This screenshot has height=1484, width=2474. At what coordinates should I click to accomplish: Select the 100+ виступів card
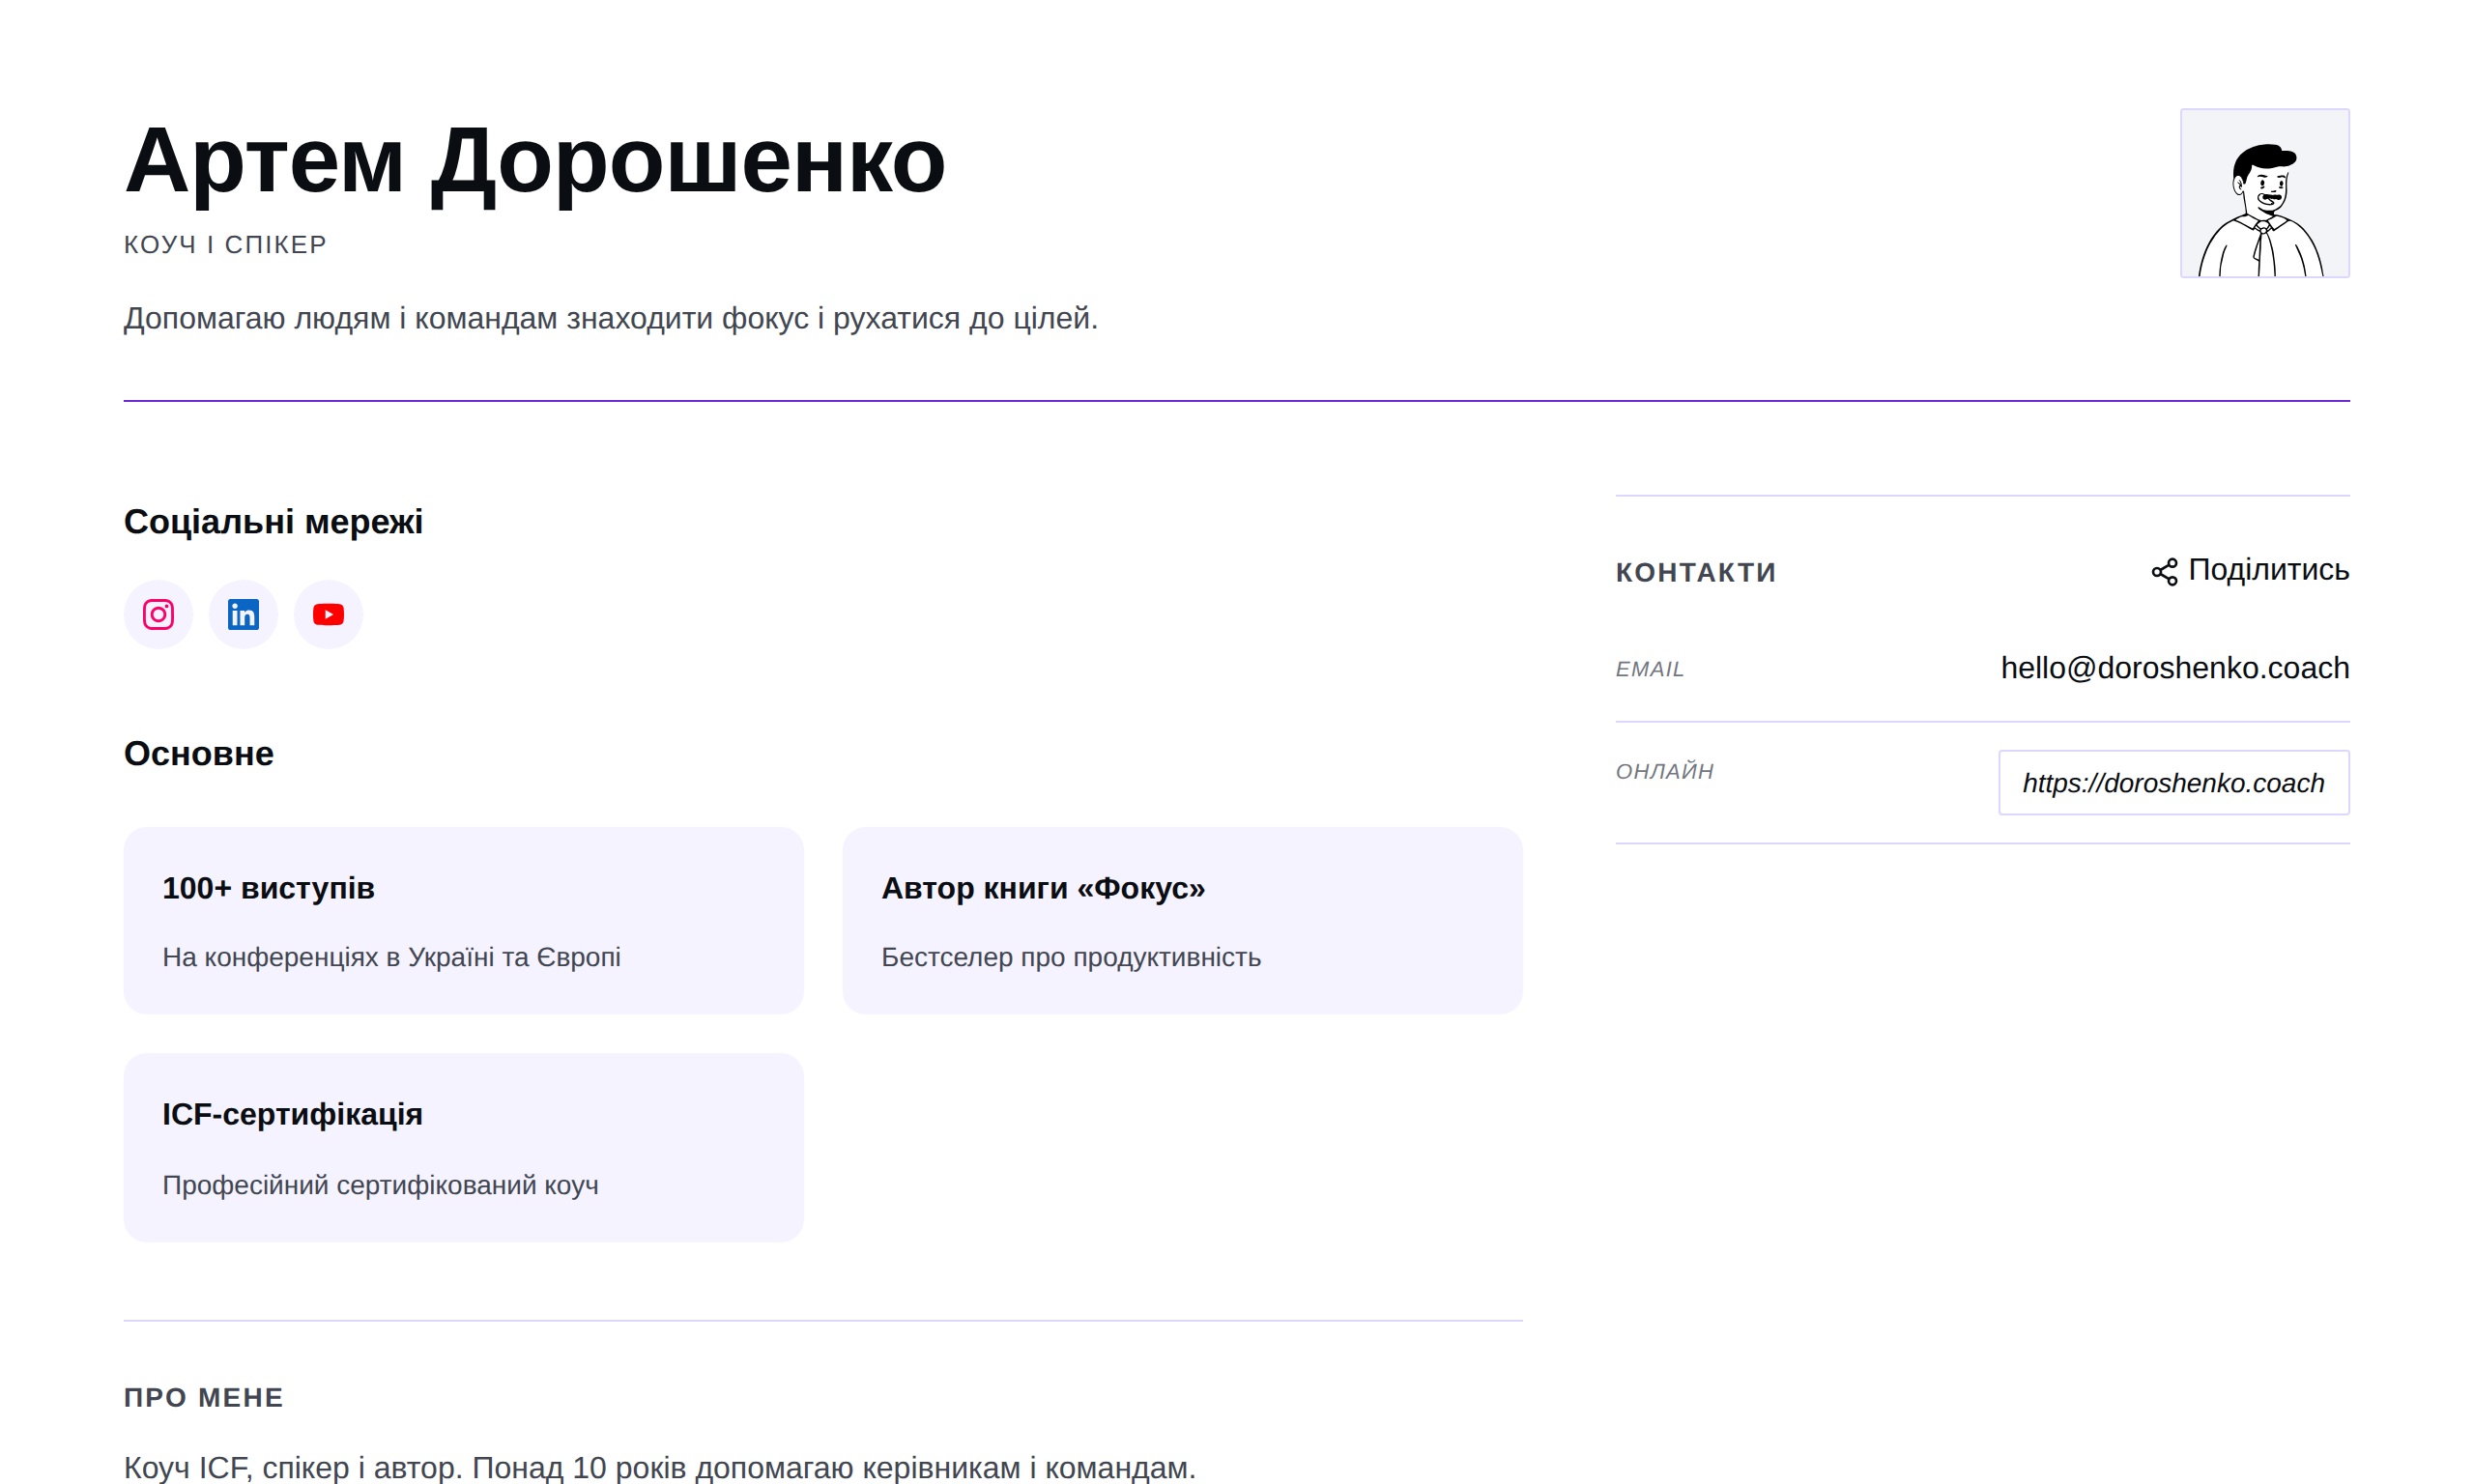point(464,921)
